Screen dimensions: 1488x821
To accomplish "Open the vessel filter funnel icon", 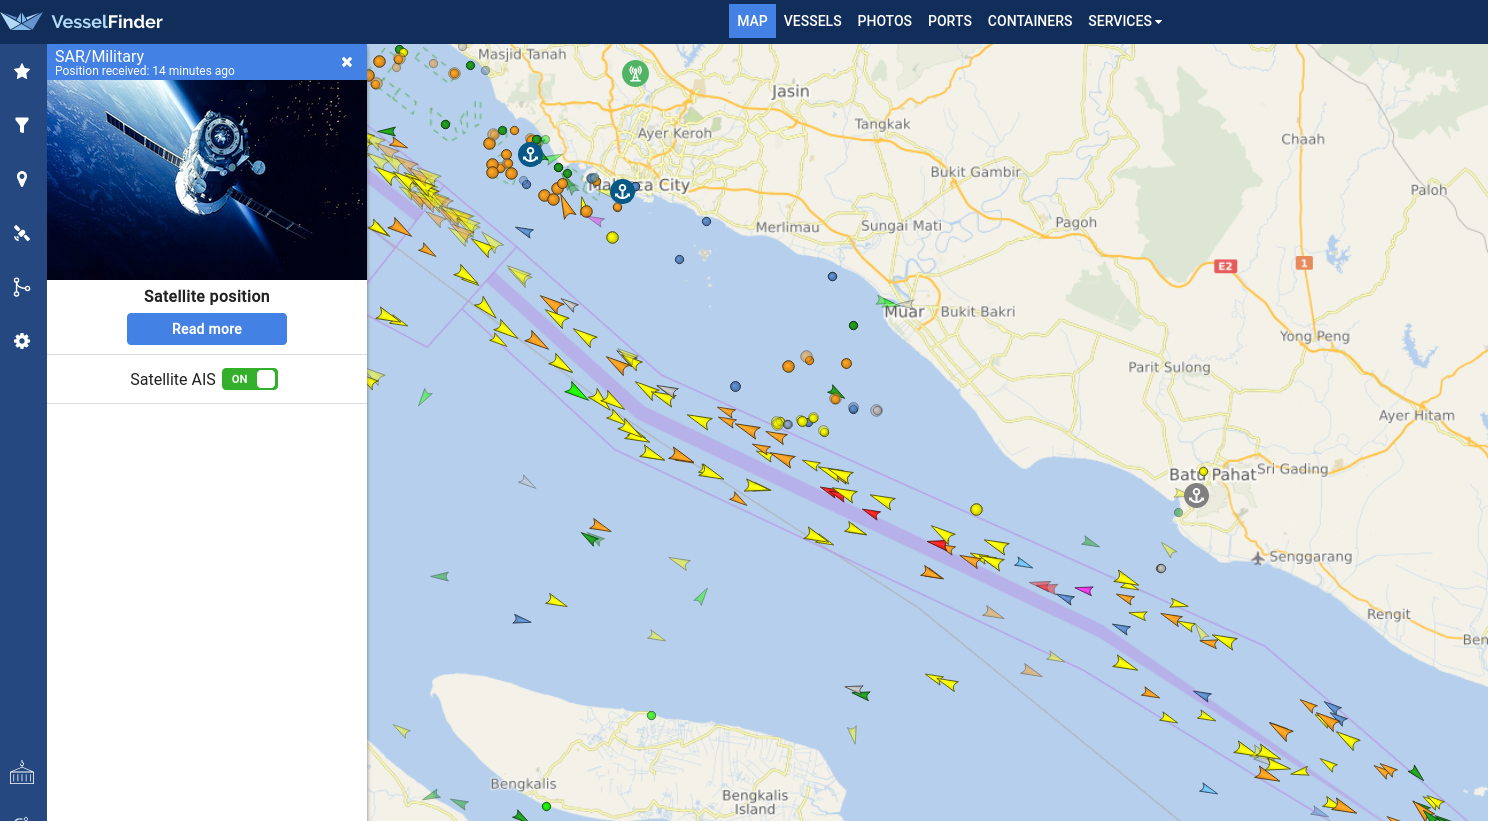I will pos(22,125).
